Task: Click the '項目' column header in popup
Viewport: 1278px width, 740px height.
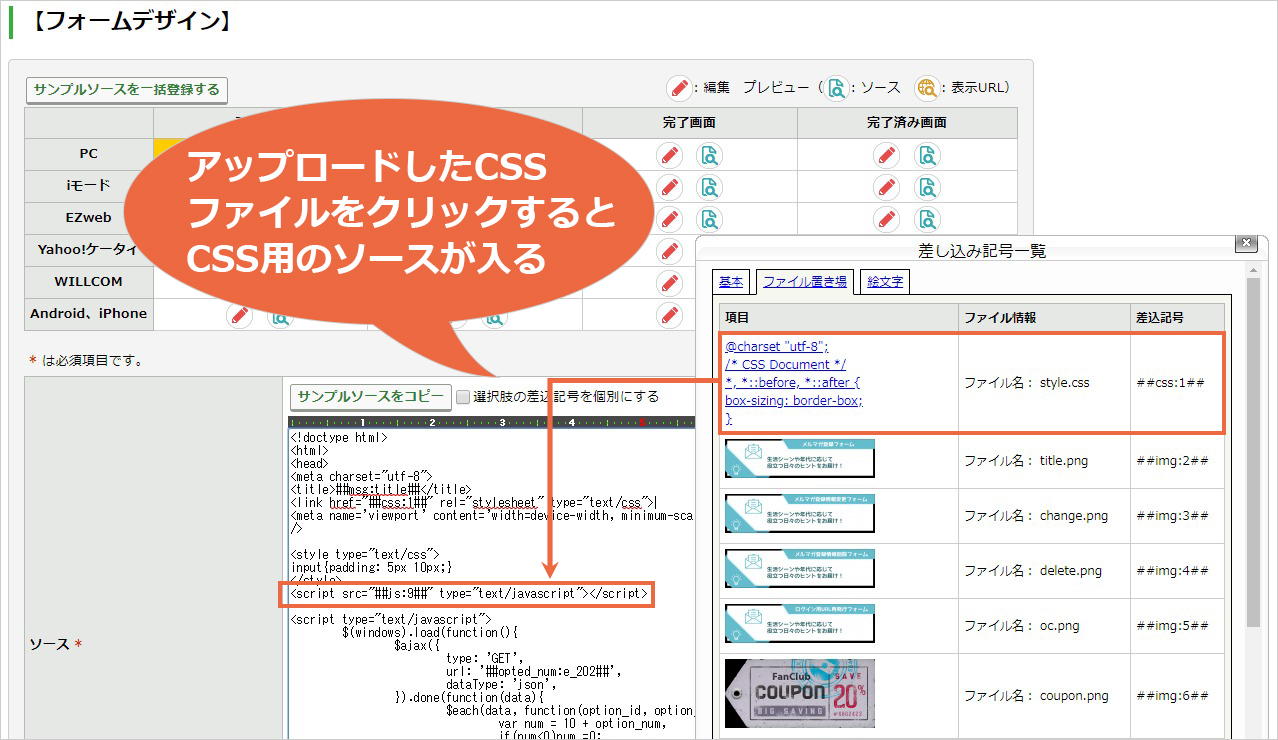Action: tap(838, 317)
